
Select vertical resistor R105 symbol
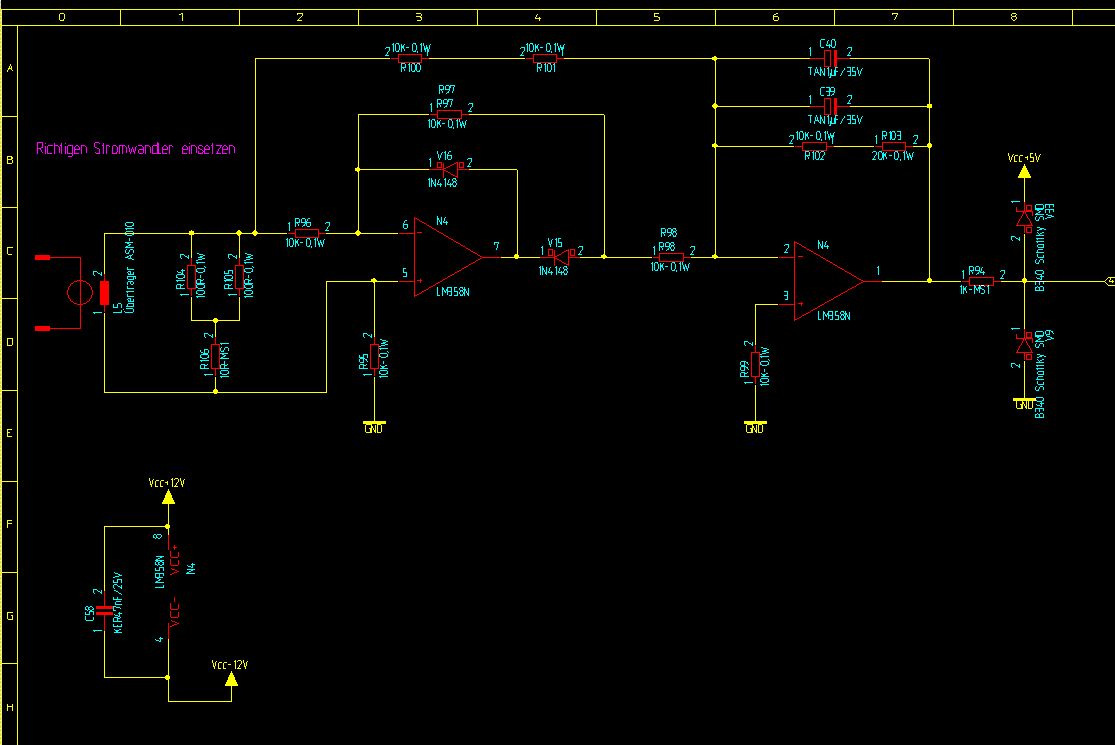[x=239, y=277]
